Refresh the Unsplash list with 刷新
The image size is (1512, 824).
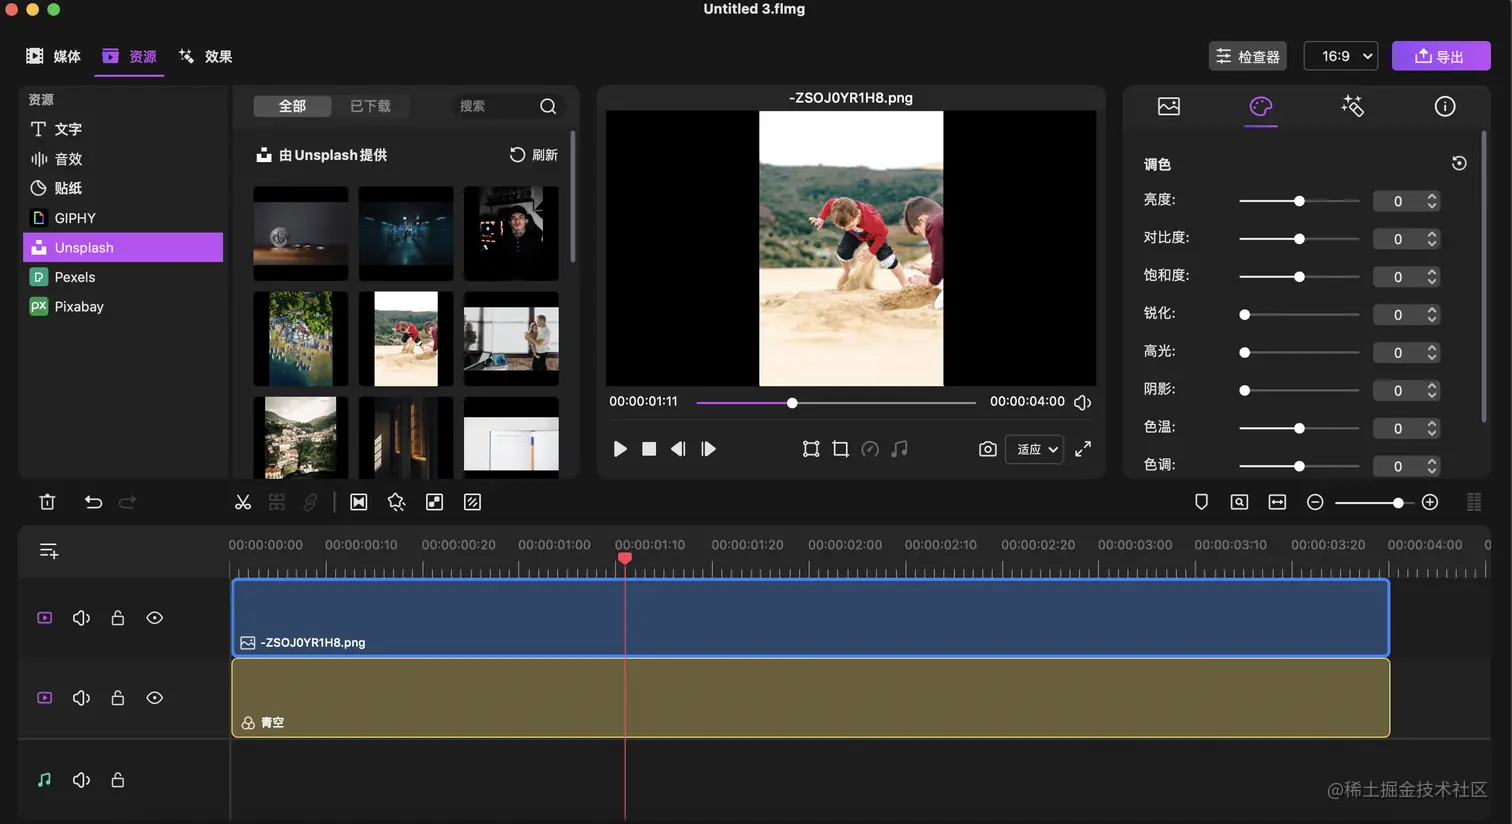point(534,155)
